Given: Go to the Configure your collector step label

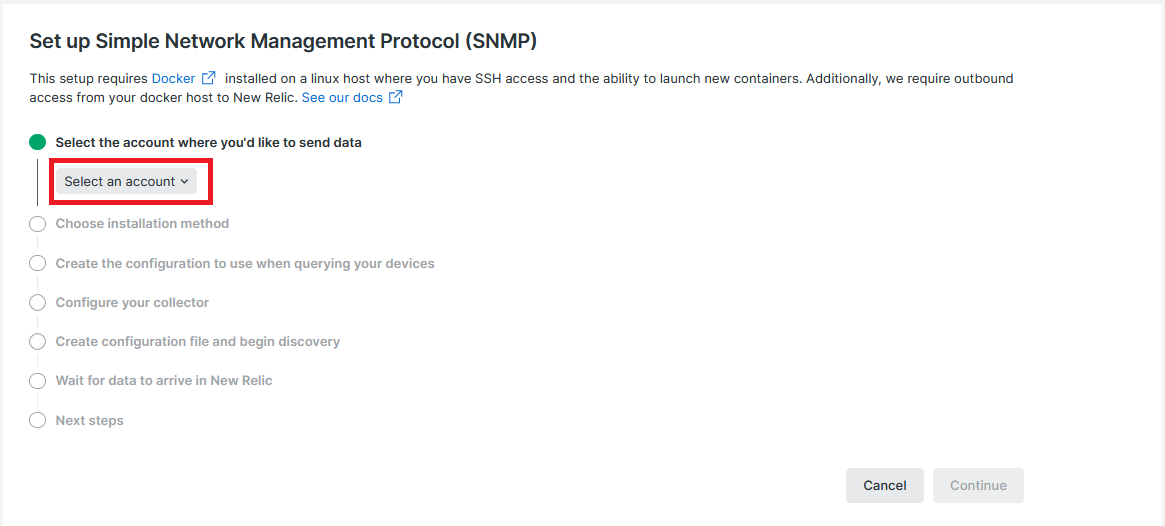Looking at the screenshot, I should 132,302.
